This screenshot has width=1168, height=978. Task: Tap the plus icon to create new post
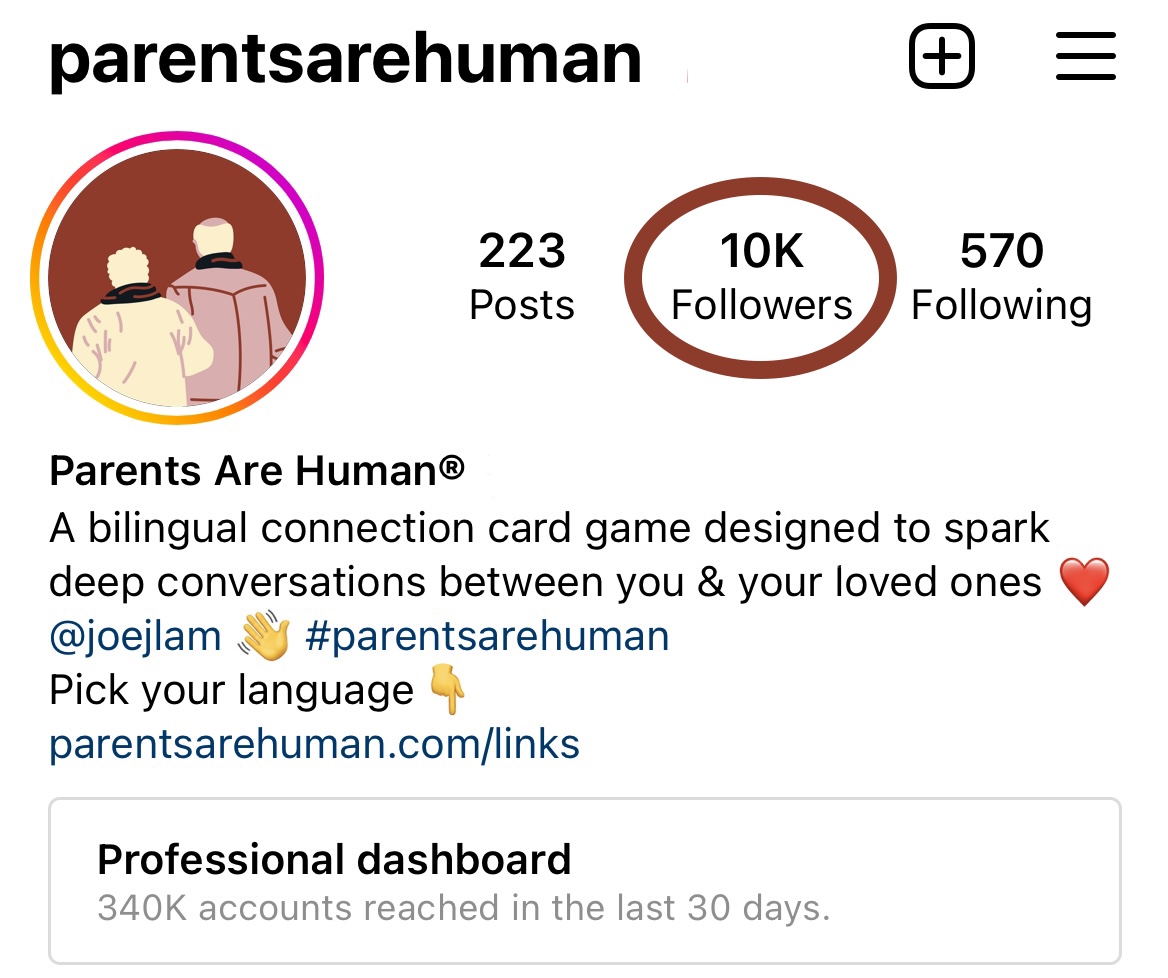[942, 56]
